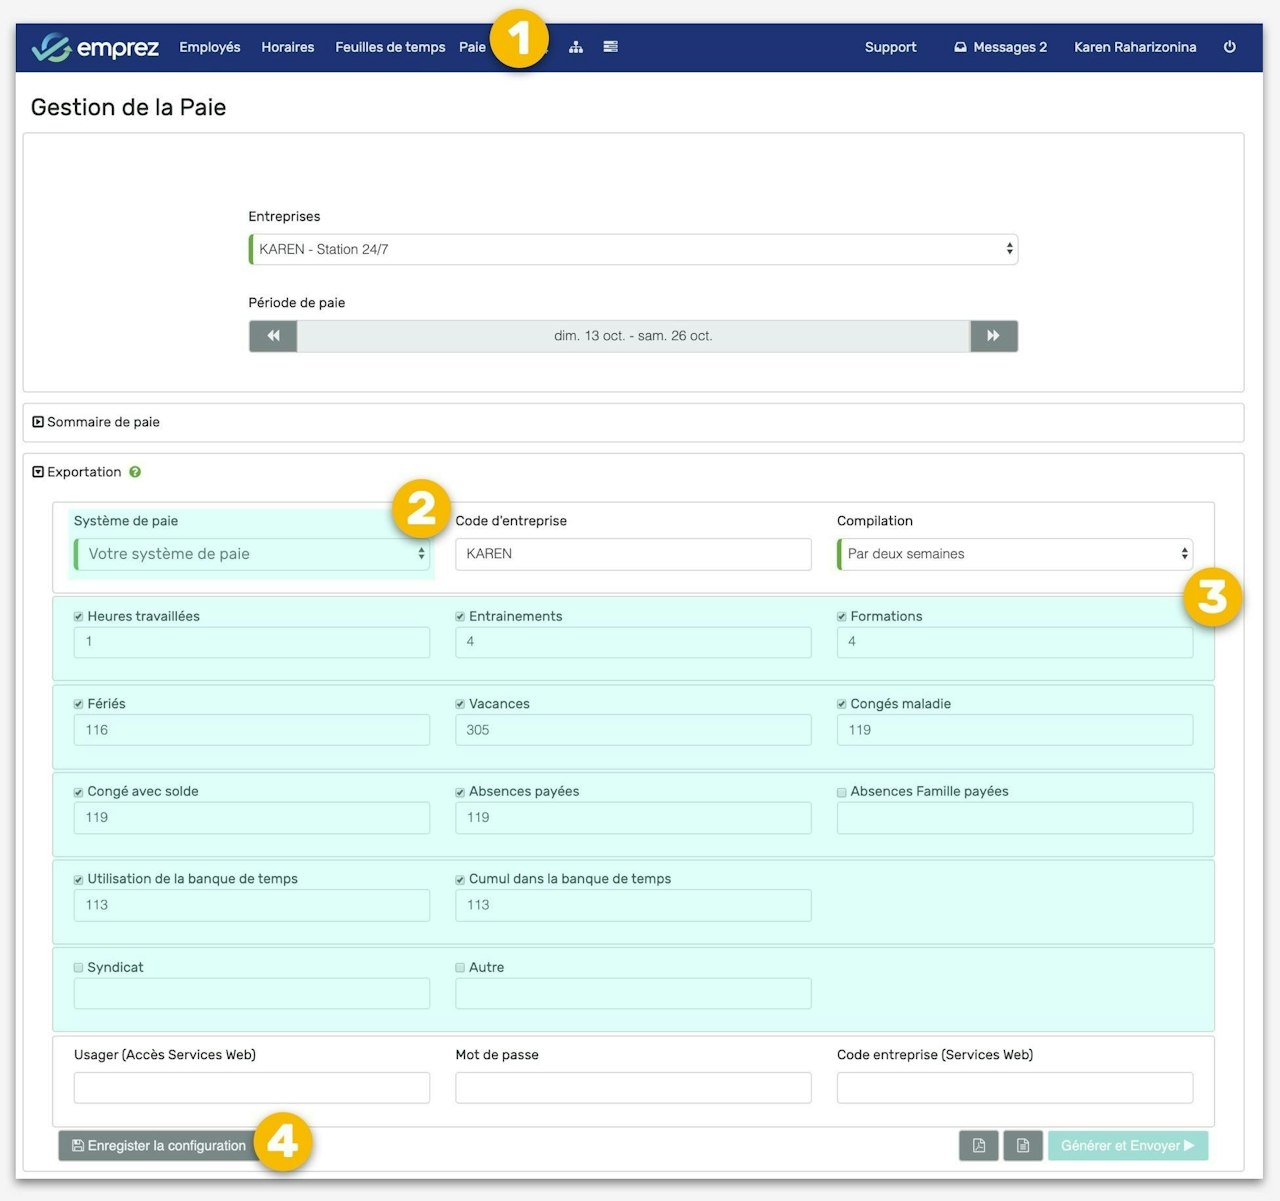Open the Feuilles de temps menu

390,47
